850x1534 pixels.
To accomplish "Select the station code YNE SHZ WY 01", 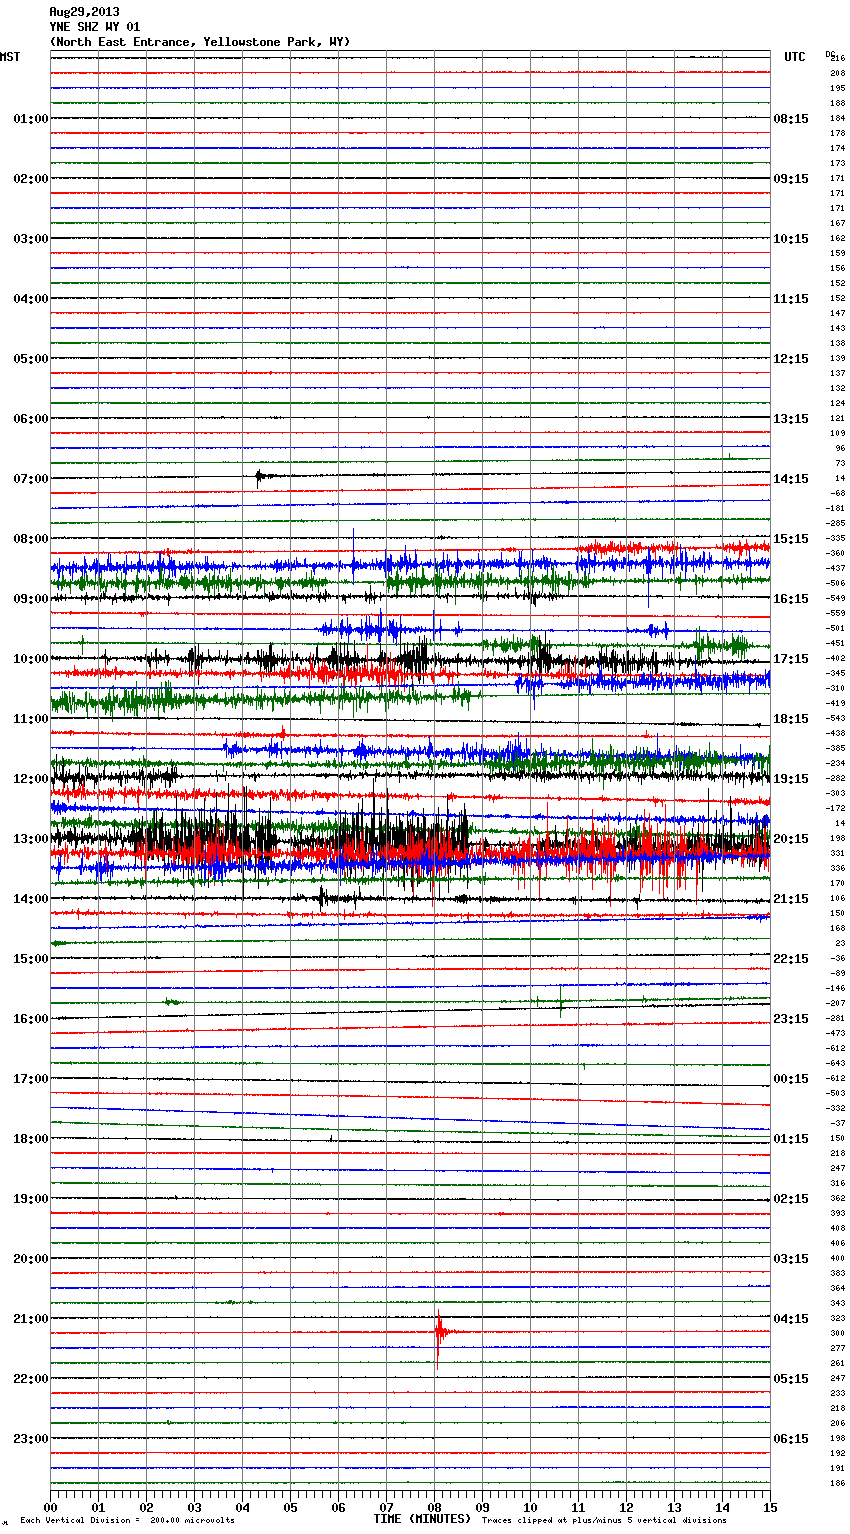I will (95, 27).
